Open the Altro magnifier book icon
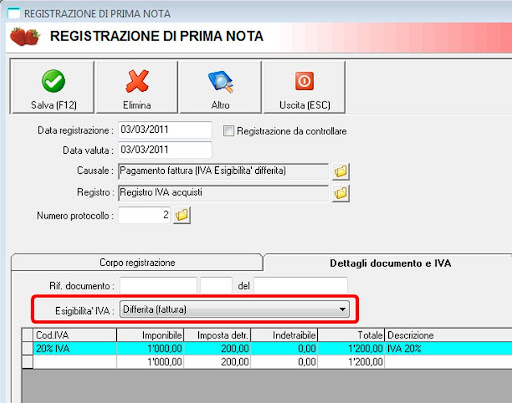This screenshot has height=403, width=512. 220,82
